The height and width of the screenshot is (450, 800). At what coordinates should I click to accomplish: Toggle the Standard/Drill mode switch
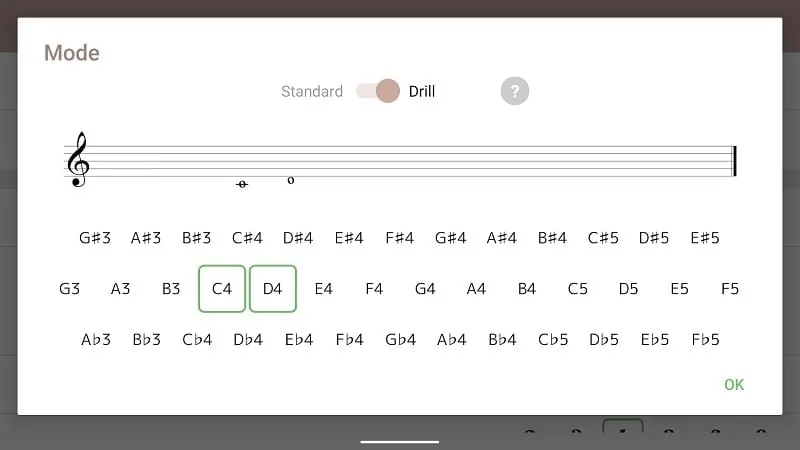coord(378,91)
